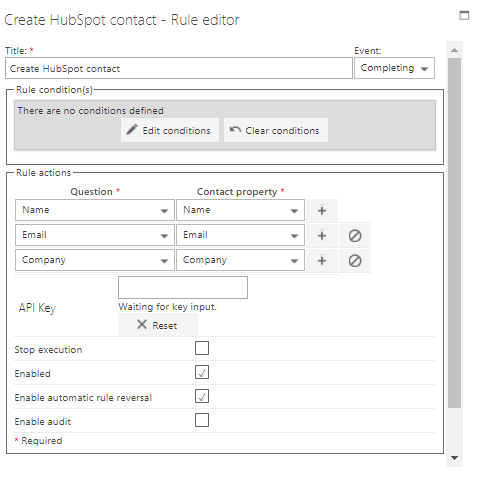Image resolution: width=477 pixels, height=484 pixels.
Task: Click the 'Stop execution' label
Action: [48, 350]
